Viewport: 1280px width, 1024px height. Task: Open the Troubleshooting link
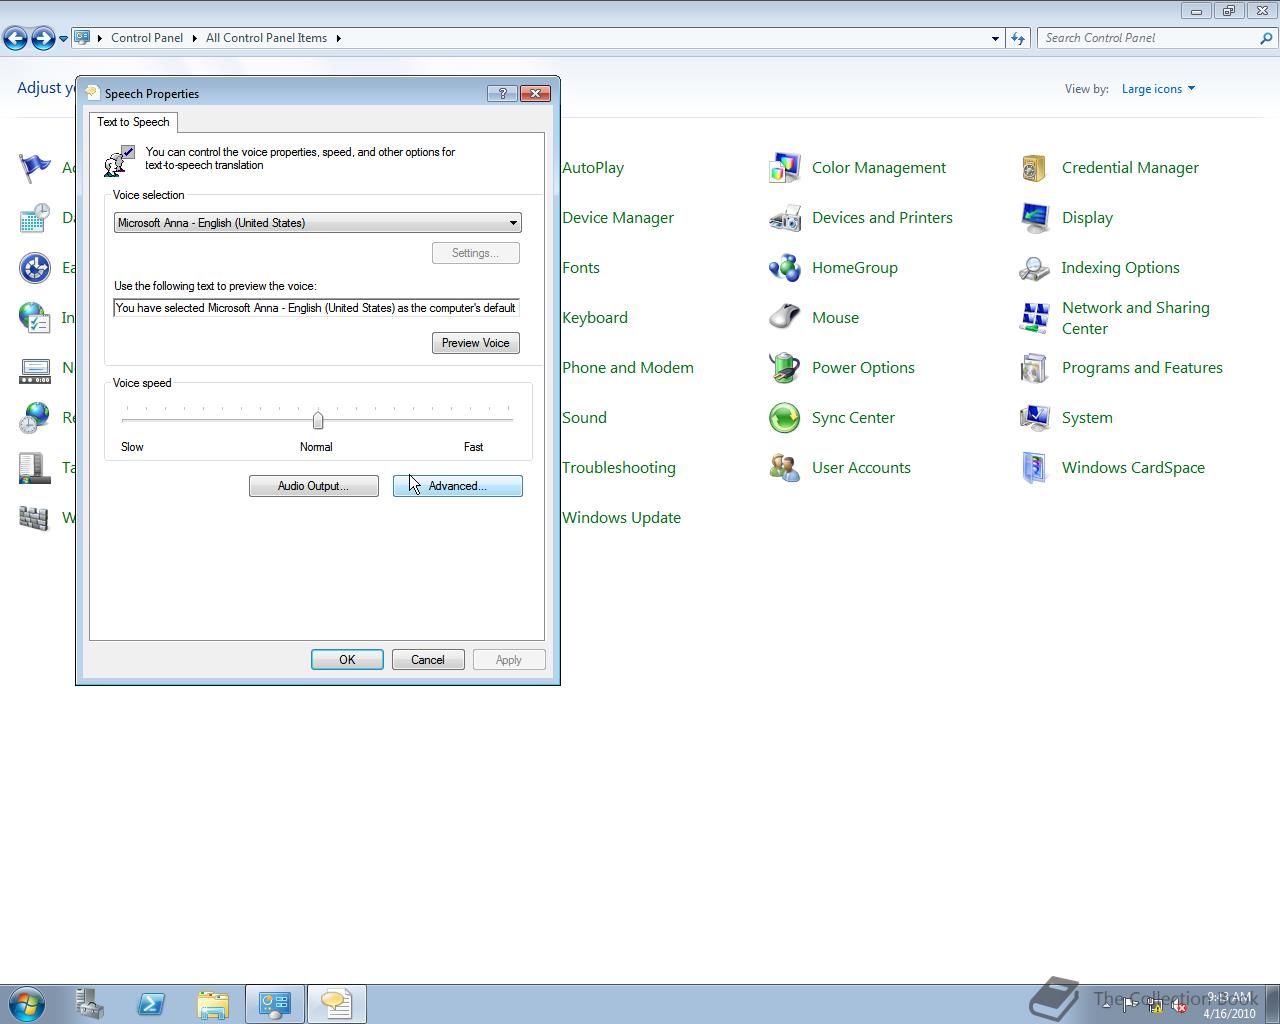[619, 468]
